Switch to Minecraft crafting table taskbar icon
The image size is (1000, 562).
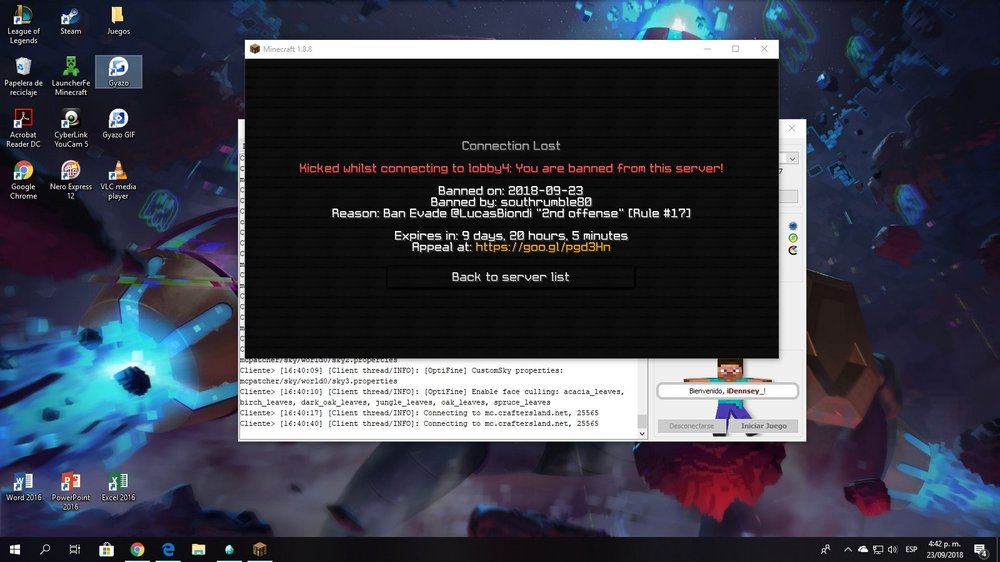click(x=260, y=549)
